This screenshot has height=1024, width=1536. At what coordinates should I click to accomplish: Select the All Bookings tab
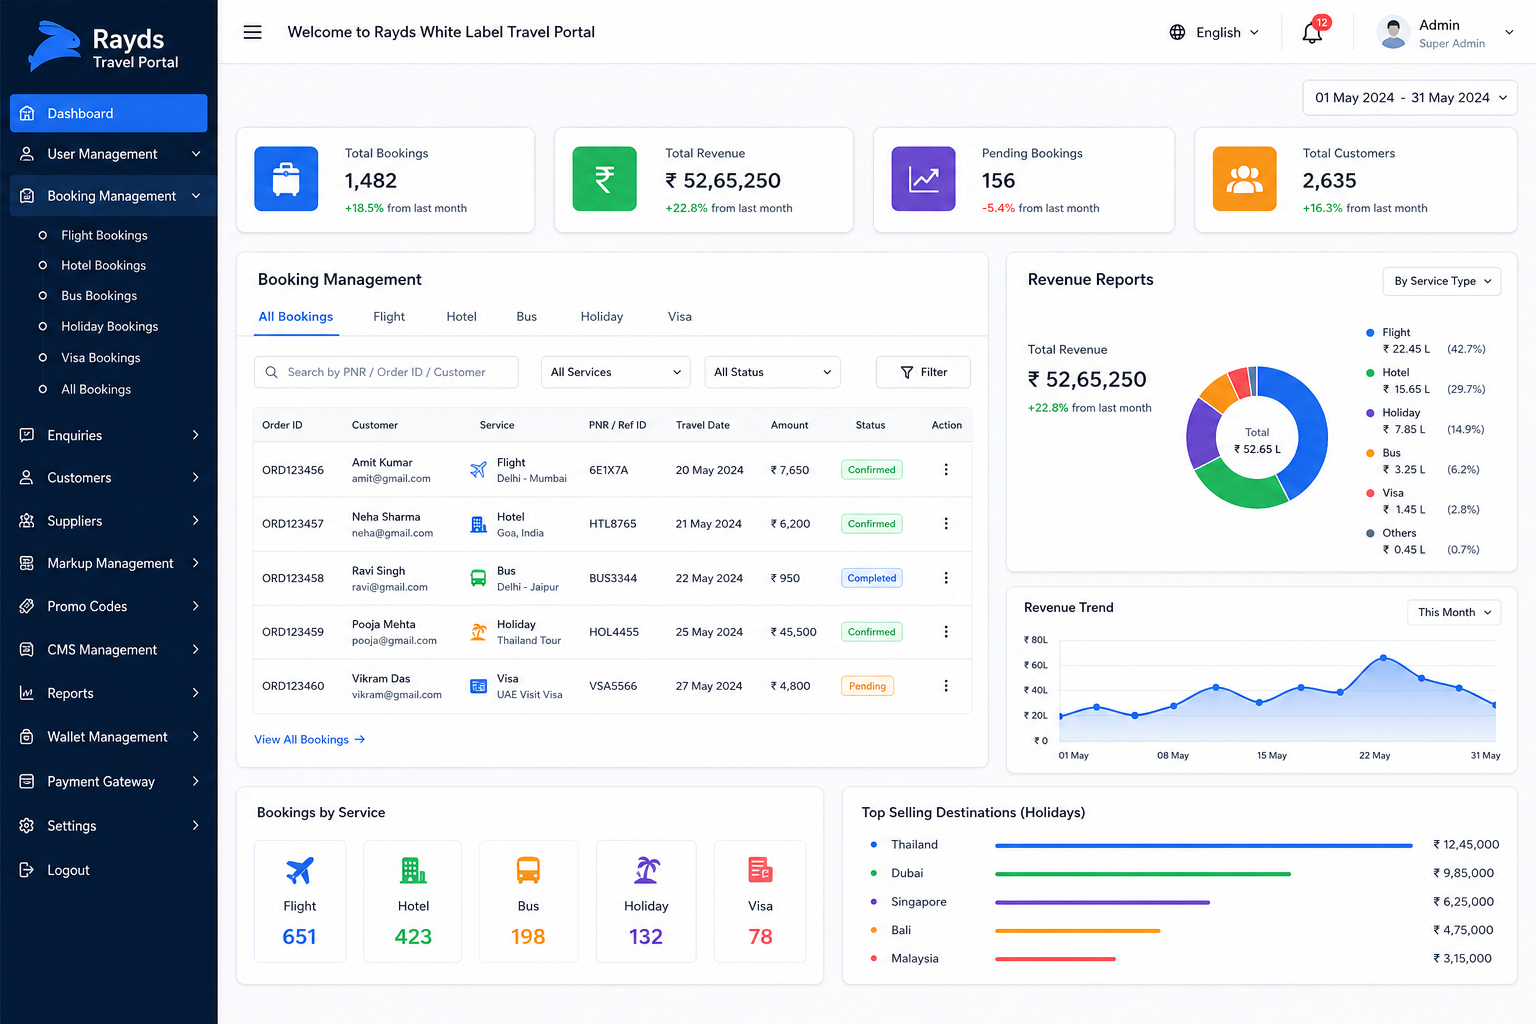(296, 317)
